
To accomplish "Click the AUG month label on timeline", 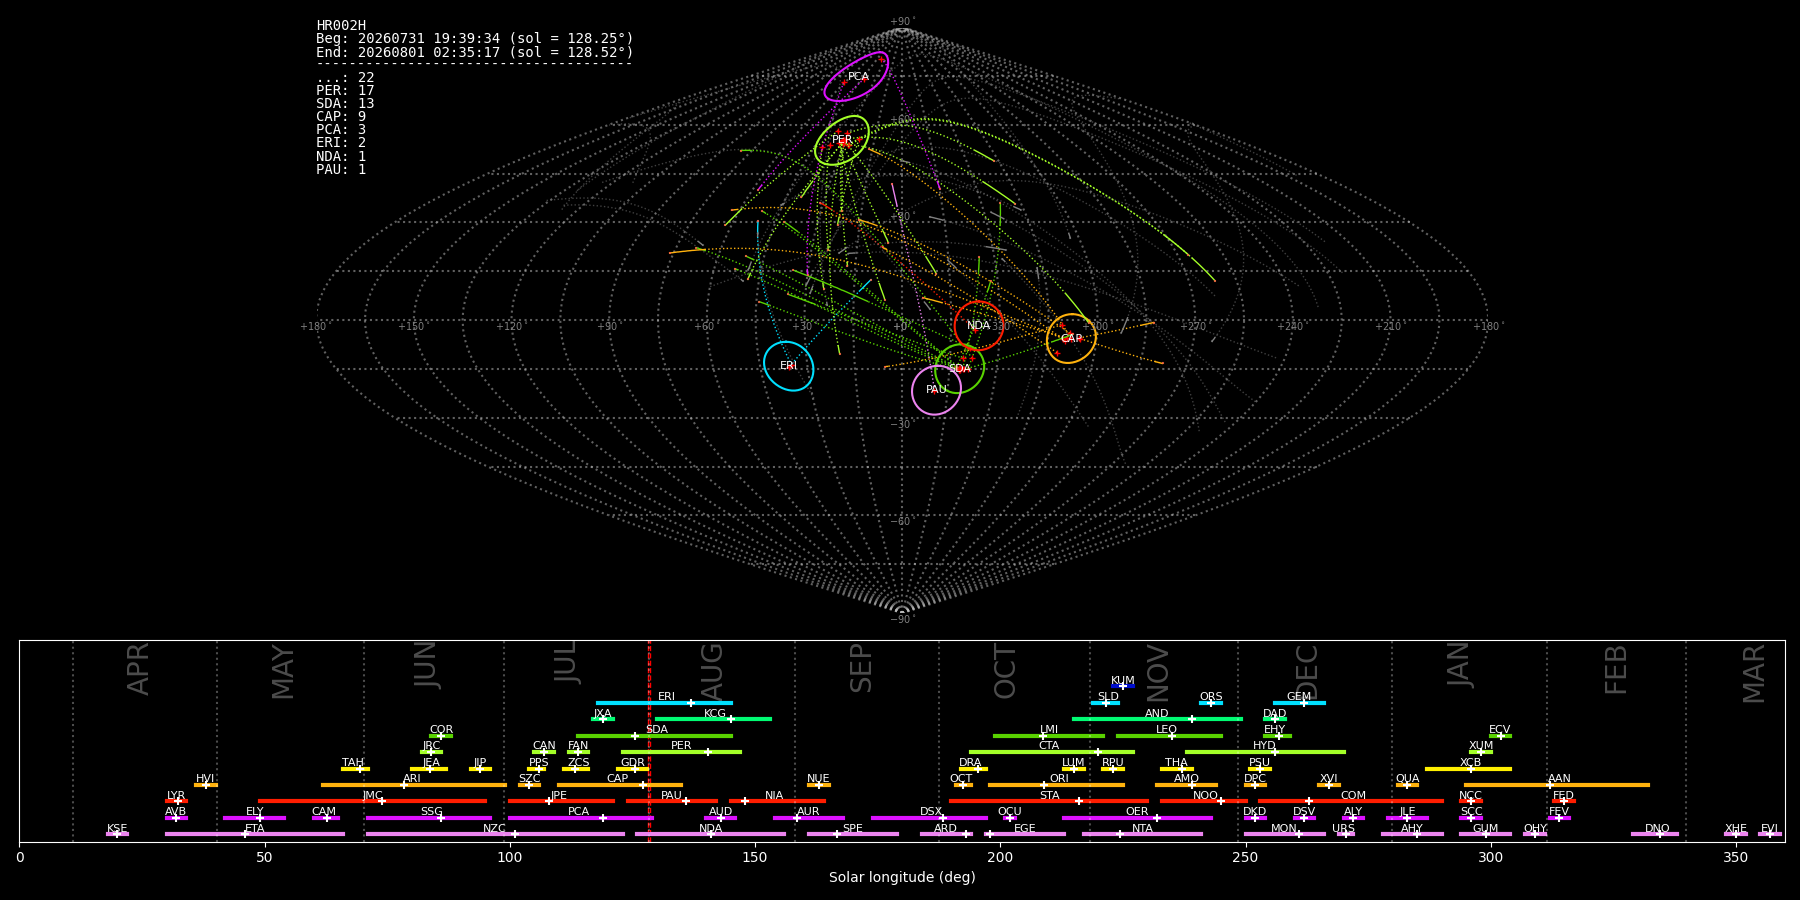I will [x=711, y=671].
